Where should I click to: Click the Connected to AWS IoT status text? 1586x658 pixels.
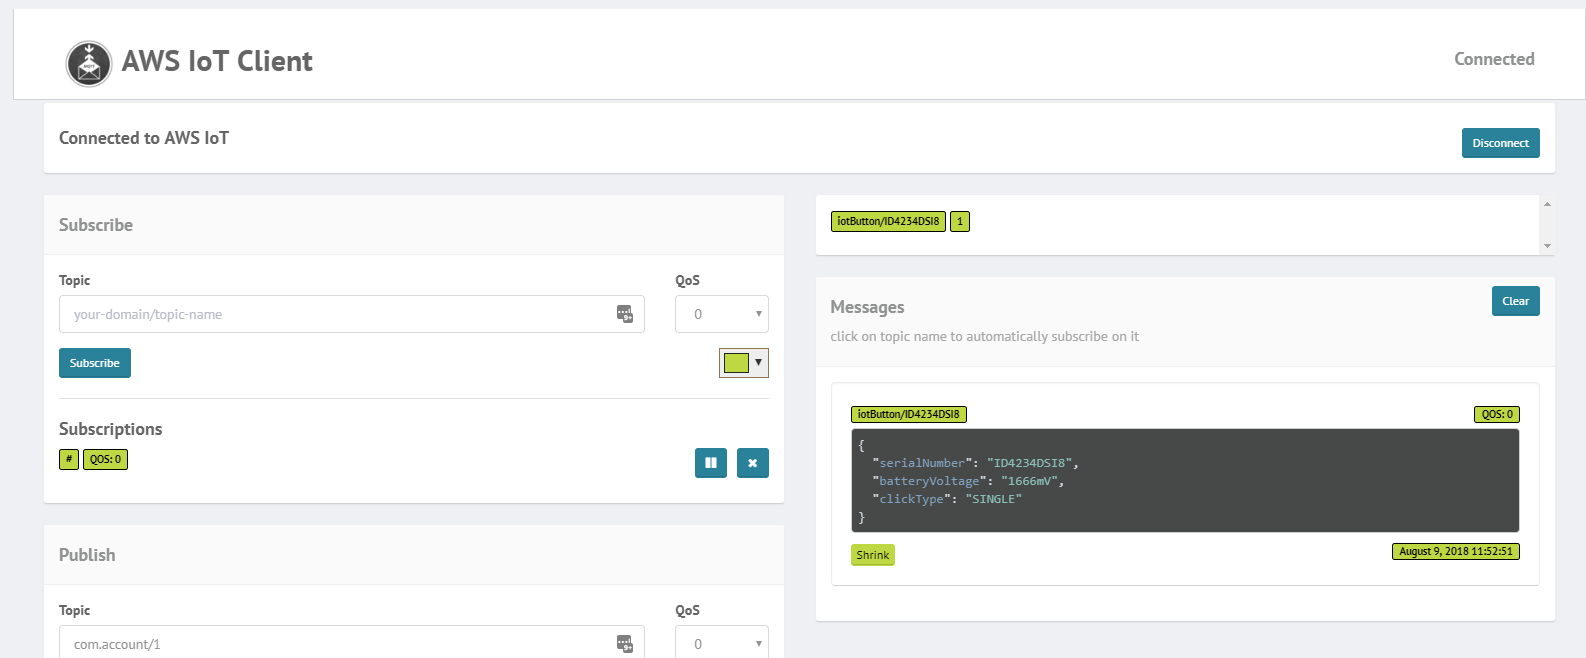[x=144, y=138]
